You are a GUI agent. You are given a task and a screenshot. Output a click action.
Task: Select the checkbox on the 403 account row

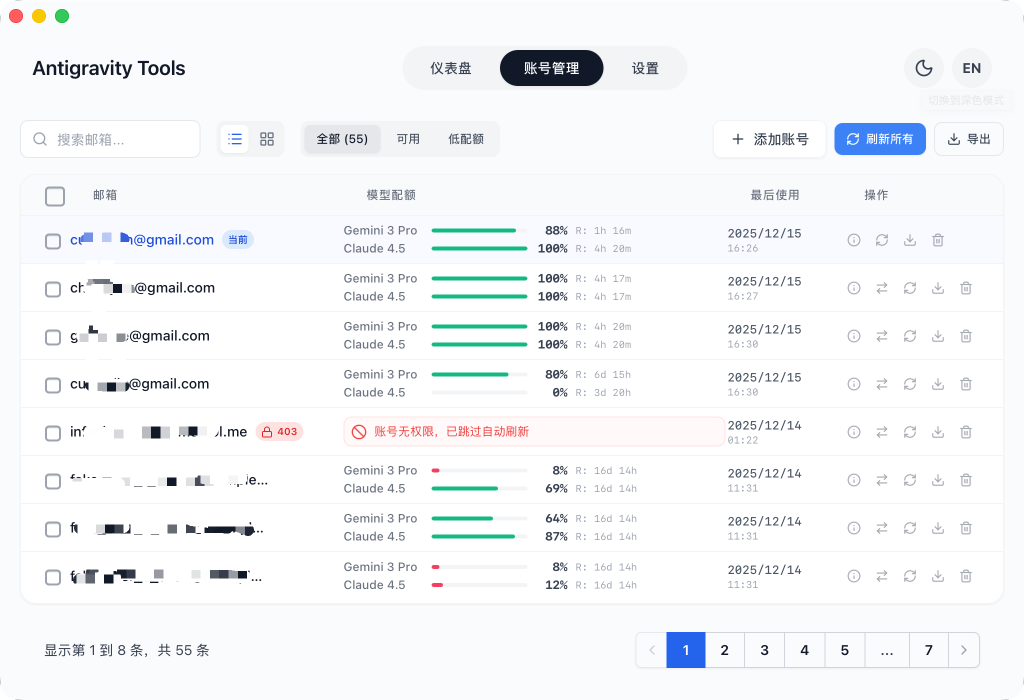pos(53,433)
